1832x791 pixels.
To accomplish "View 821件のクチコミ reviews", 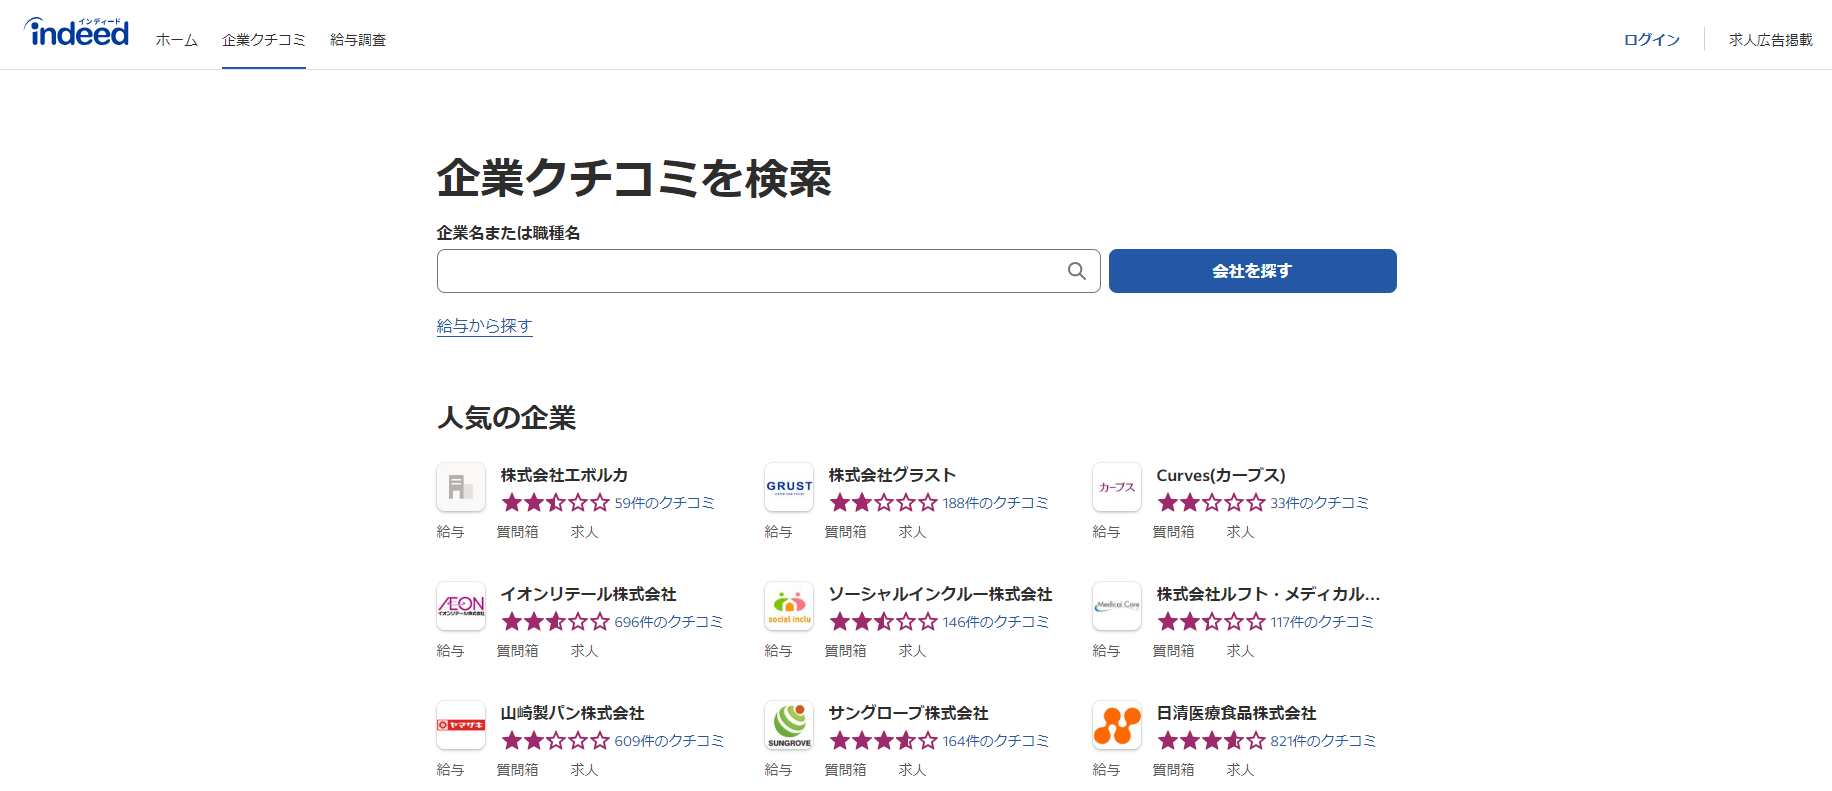I will click(1323, 741).
